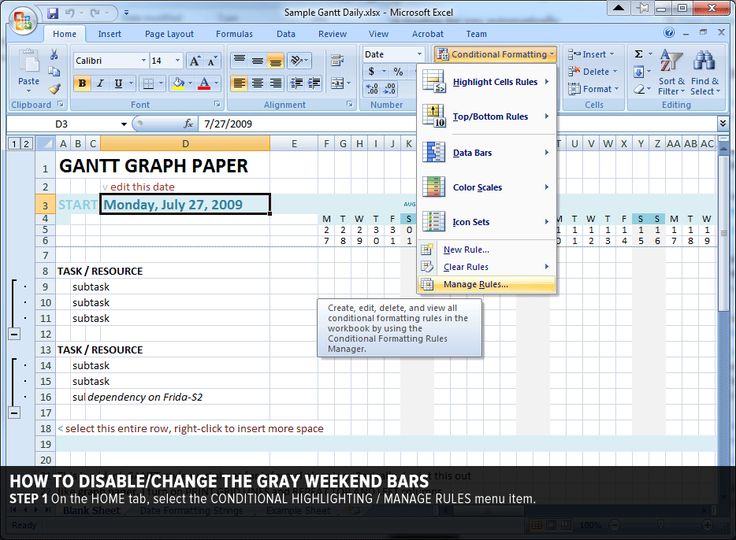Open the Fill Color dropdown arrow

pyautogui.click(x=190, y=84)
